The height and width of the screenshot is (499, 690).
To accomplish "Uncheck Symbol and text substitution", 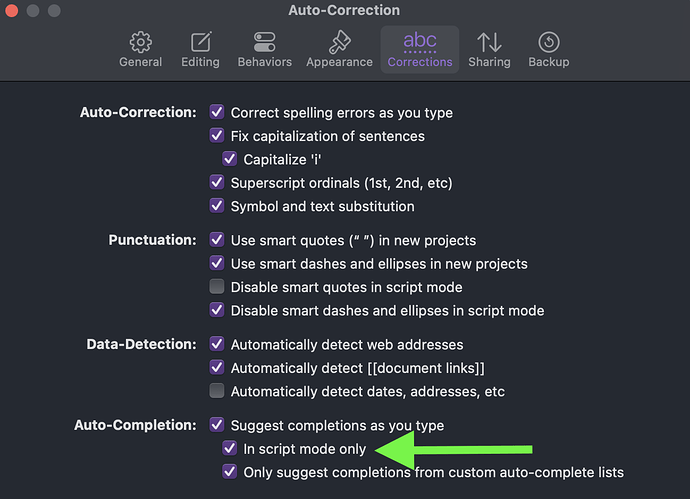I will 217,205.
